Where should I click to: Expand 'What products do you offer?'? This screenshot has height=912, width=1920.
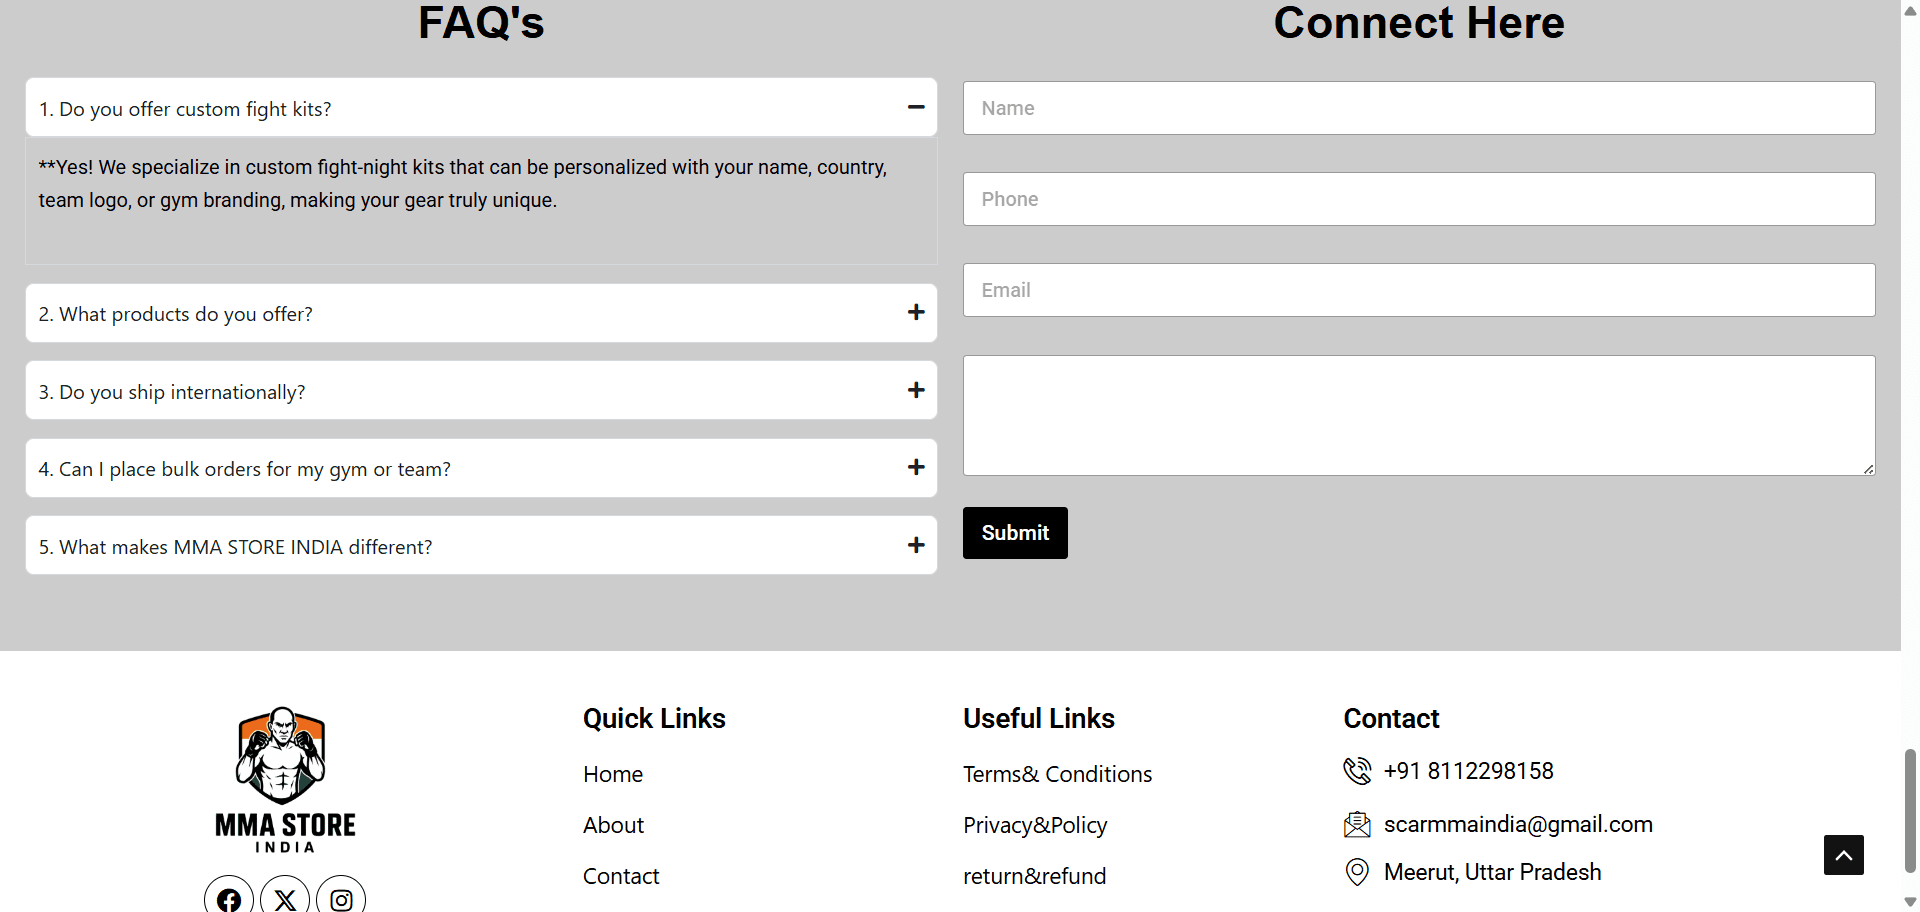[481, 313]
